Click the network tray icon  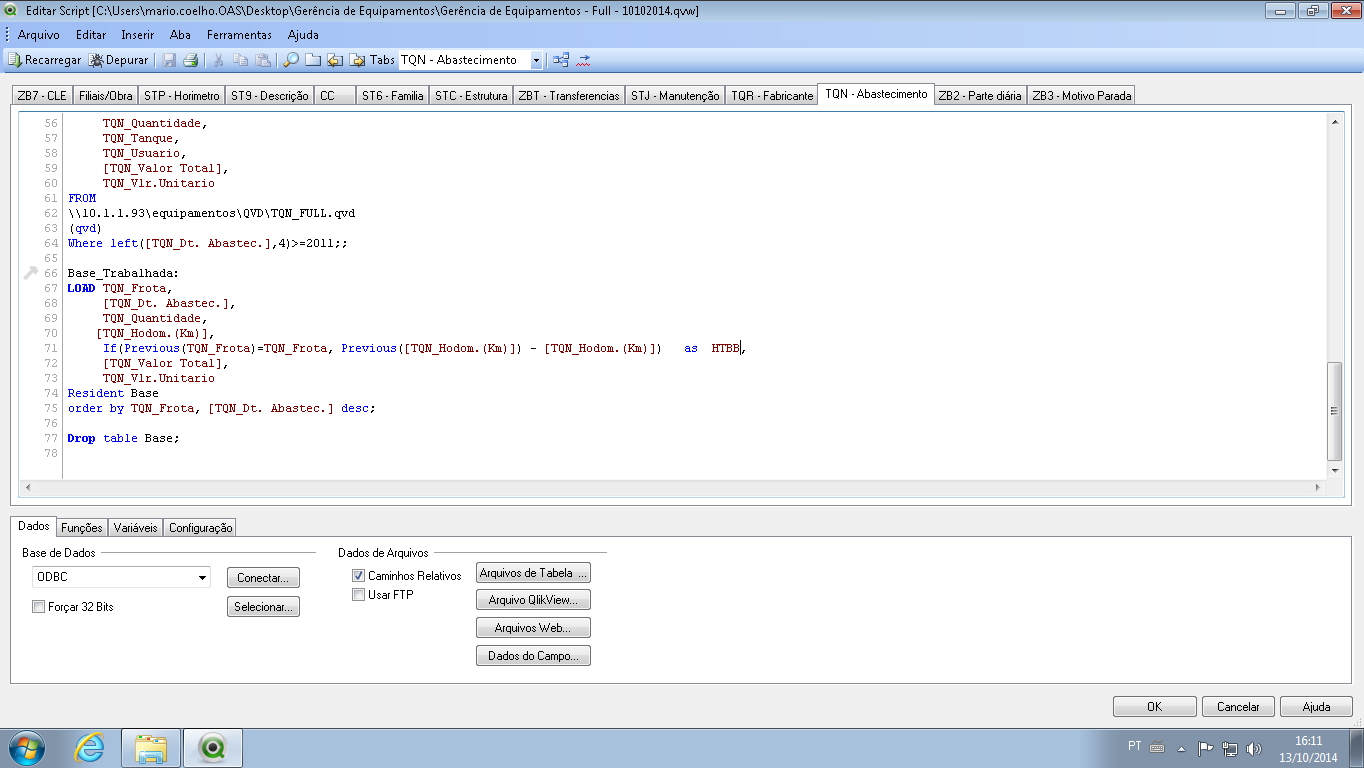(1230, 748)
